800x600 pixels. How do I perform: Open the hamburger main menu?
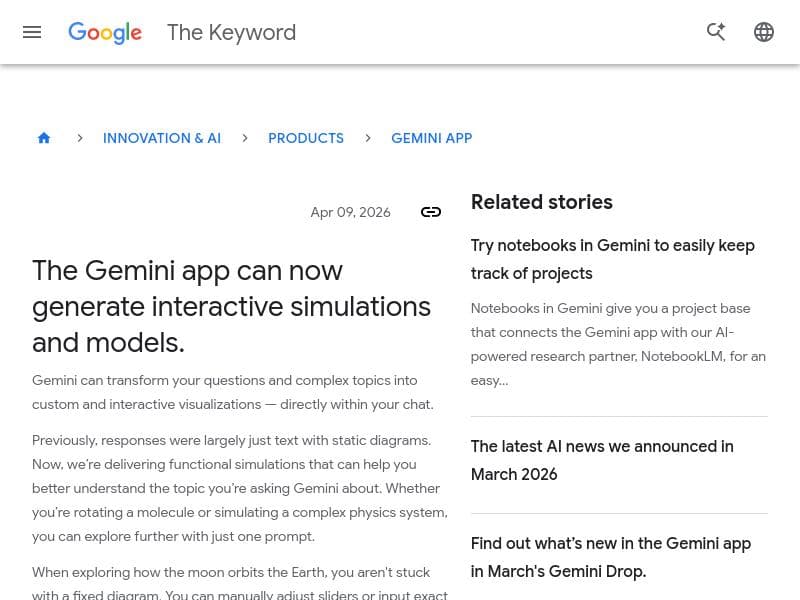32,32
